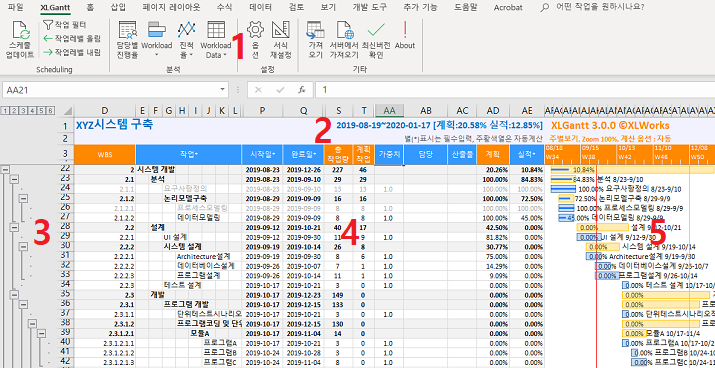Click outline level 5 button
Viewport: 715px width, 368px height.
[x=41, y=110]
